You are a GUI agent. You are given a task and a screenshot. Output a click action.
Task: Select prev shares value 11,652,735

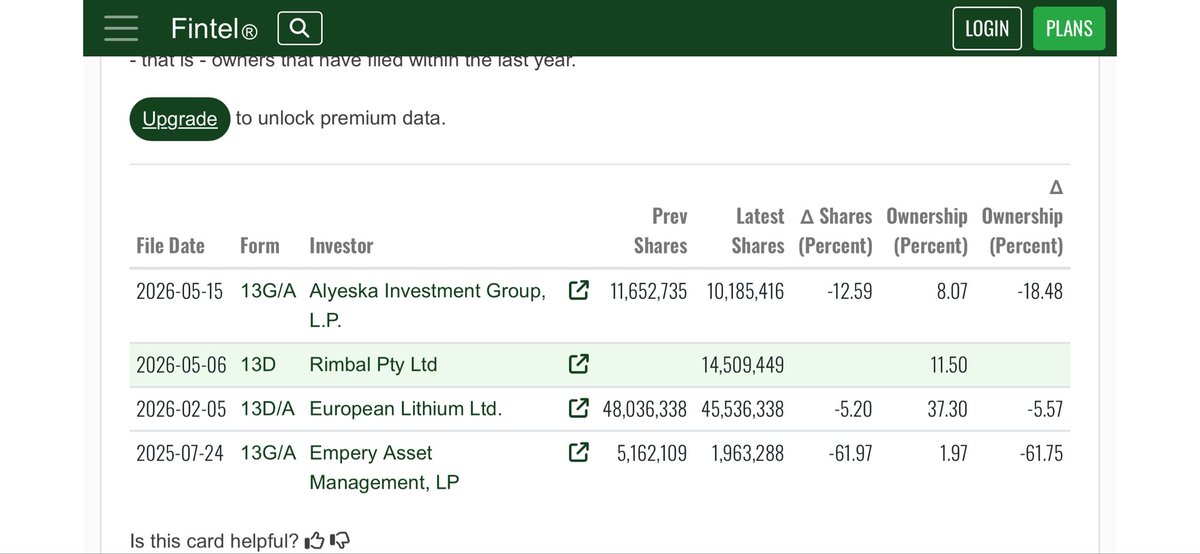point(648,291)
